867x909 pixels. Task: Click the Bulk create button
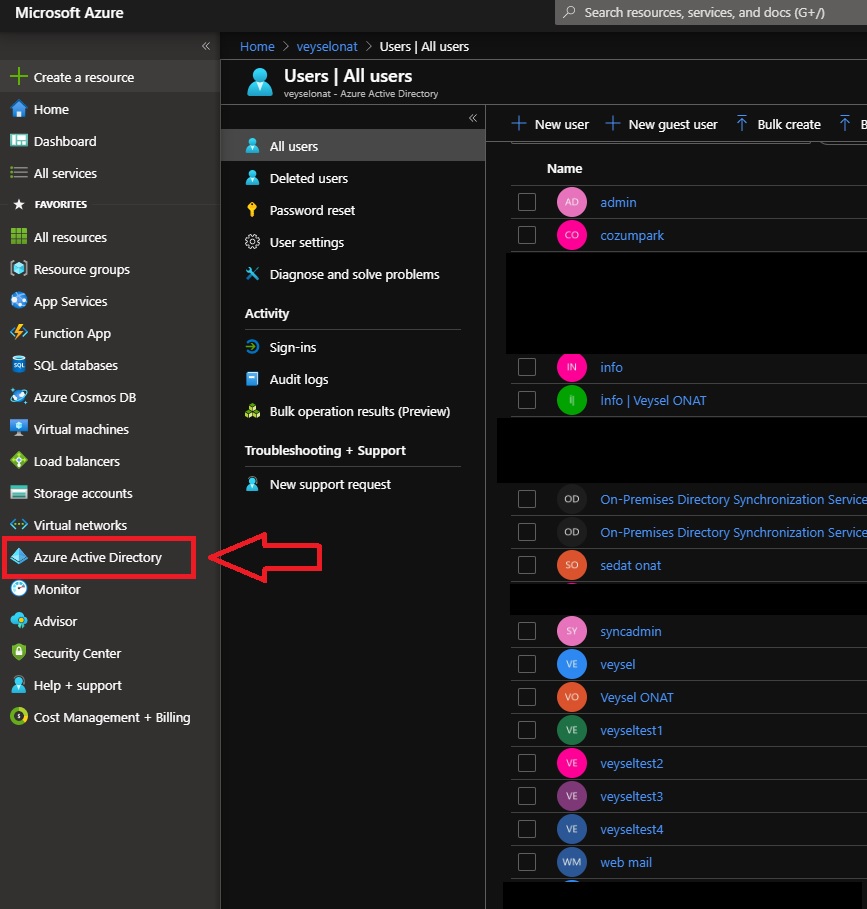click(778, 124)
